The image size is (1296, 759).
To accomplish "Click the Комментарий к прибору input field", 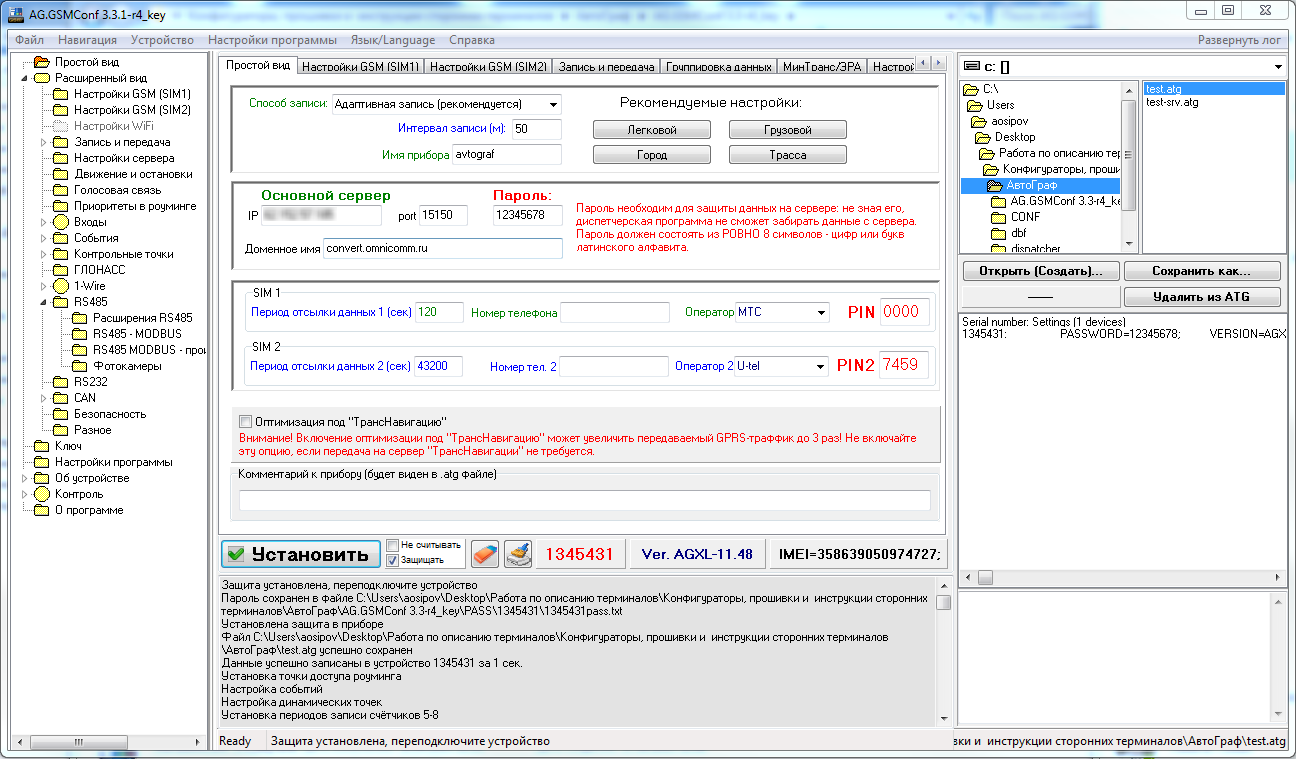I will (584, 500).
